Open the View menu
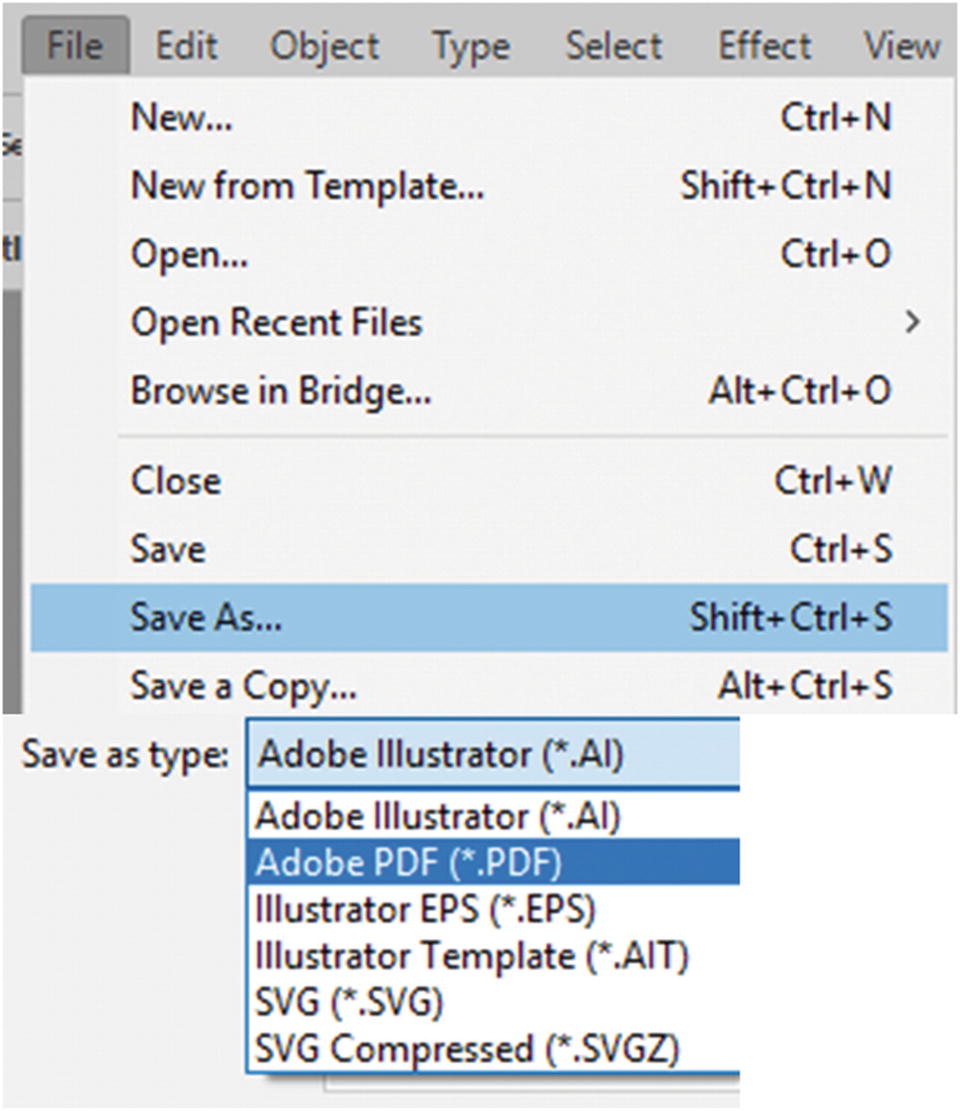 click(x=902, y=46)
